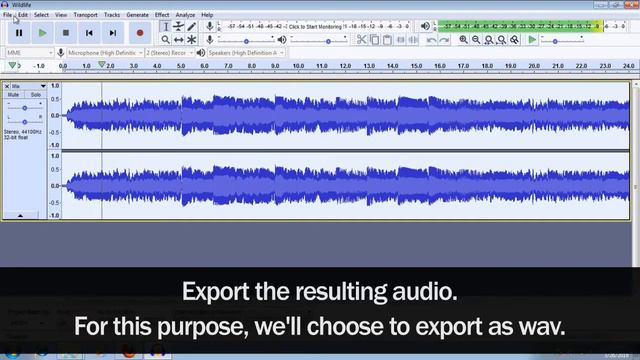This screenshot has height=360, width=640.
Task: Fit project to window width
Action: pyautogui.click(x=501, y=40)
